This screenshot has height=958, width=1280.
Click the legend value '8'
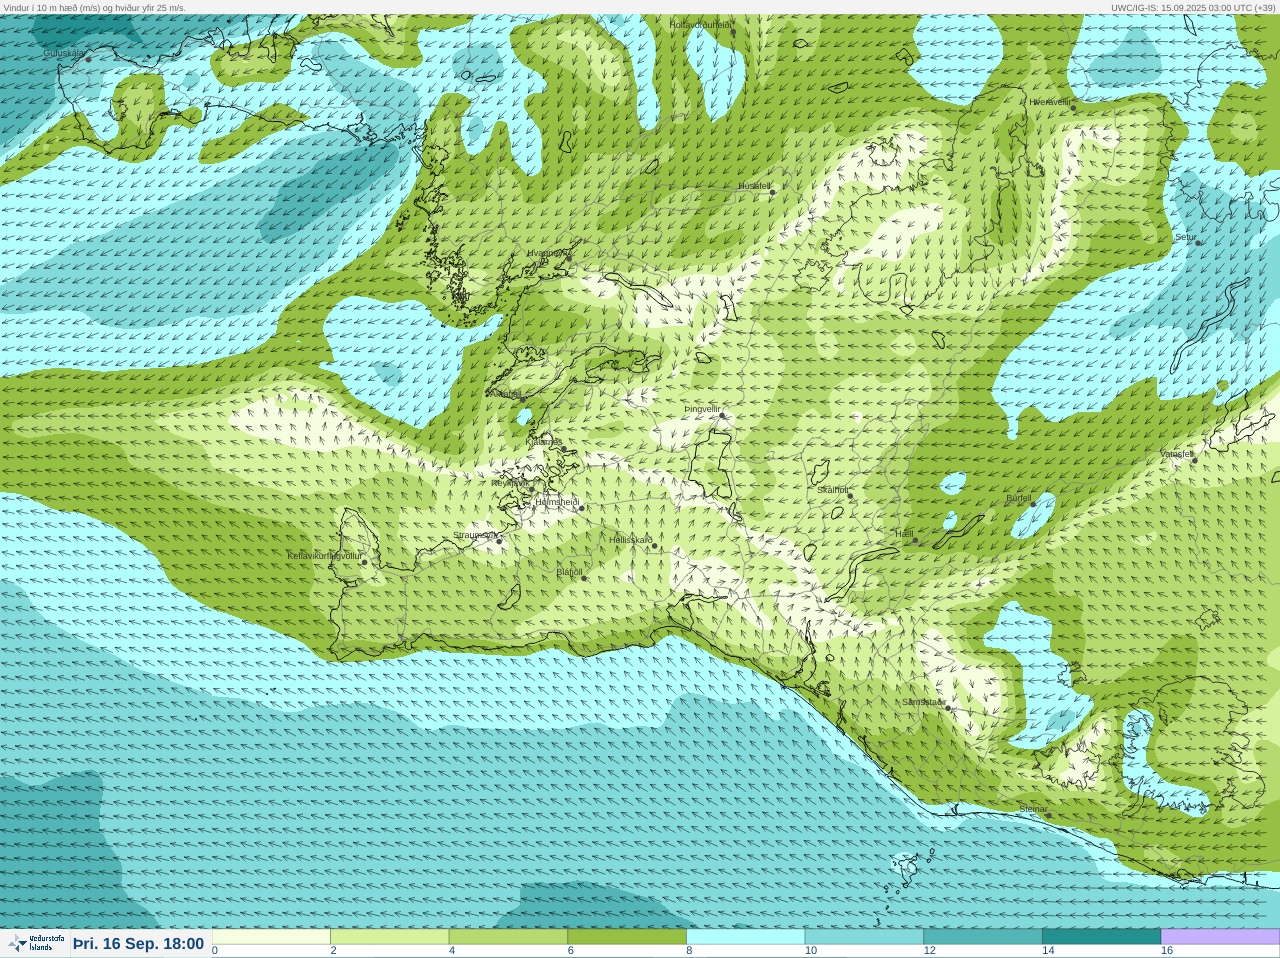(x=689, y=951)
